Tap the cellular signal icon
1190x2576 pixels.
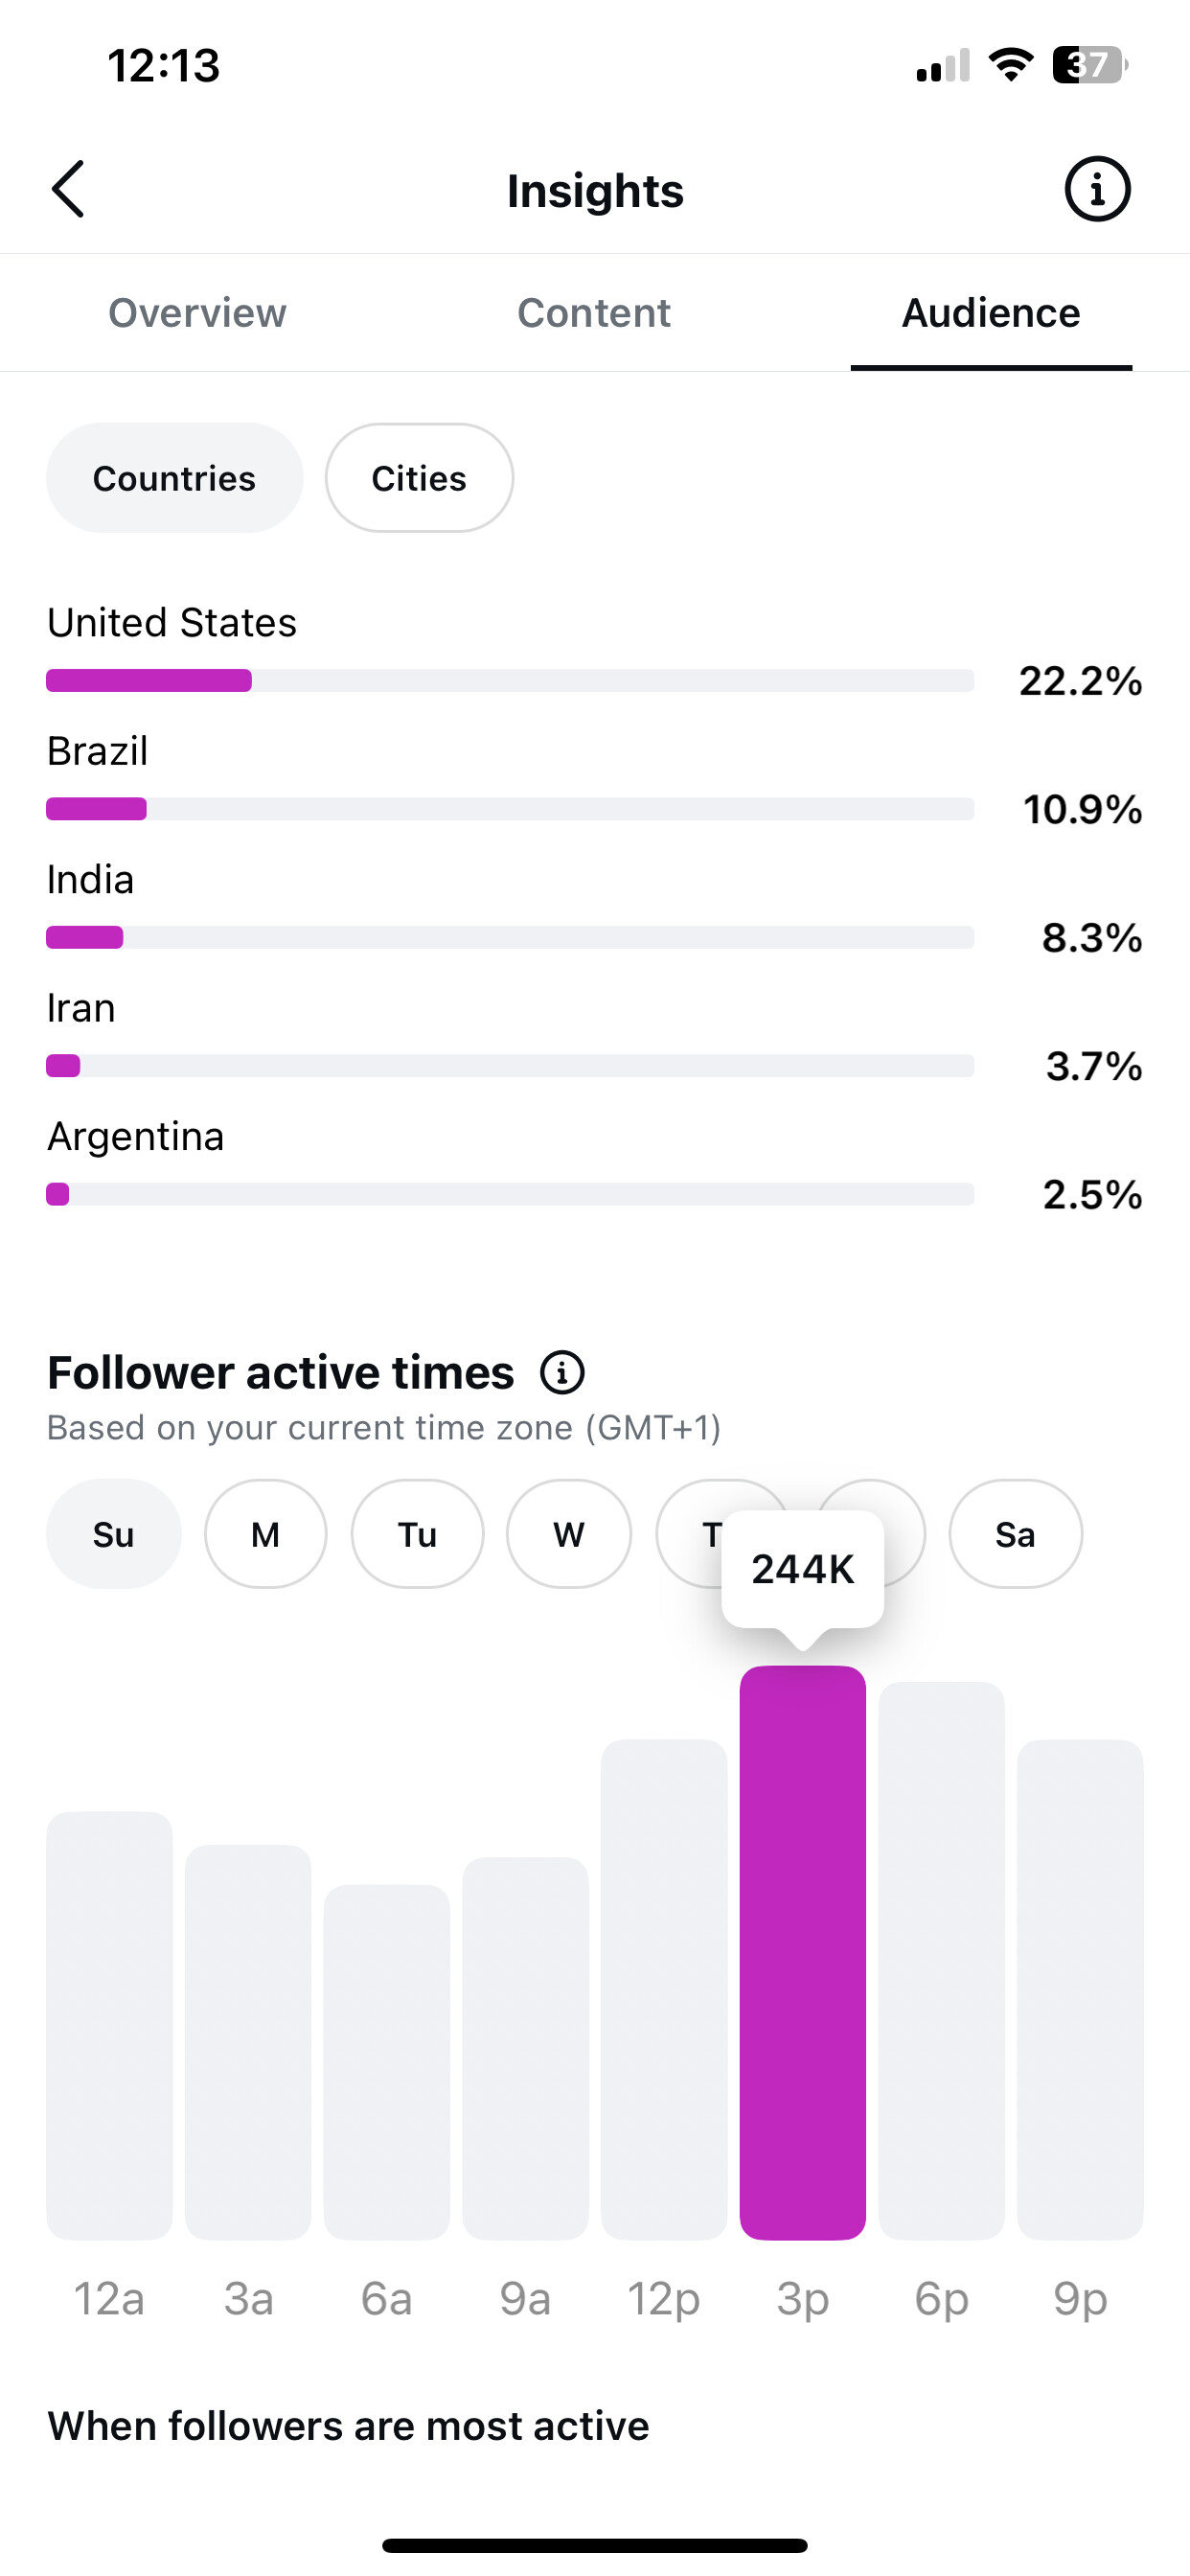pyautogui.click(x=943, y=65)
